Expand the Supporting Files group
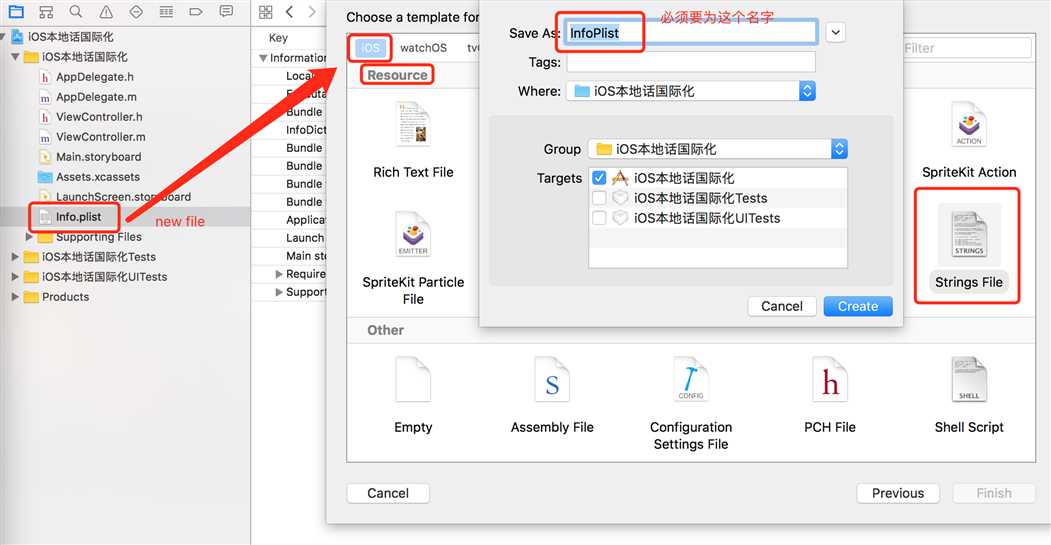This screenshot has width=1051, height=545. [29, 237]
